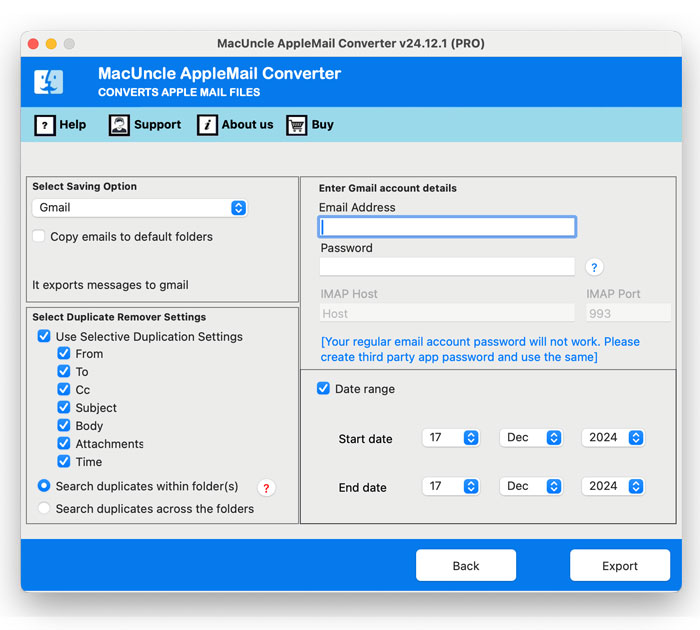Click the About us info icon
The image size is (700, 630).
[x=207, y=125]
